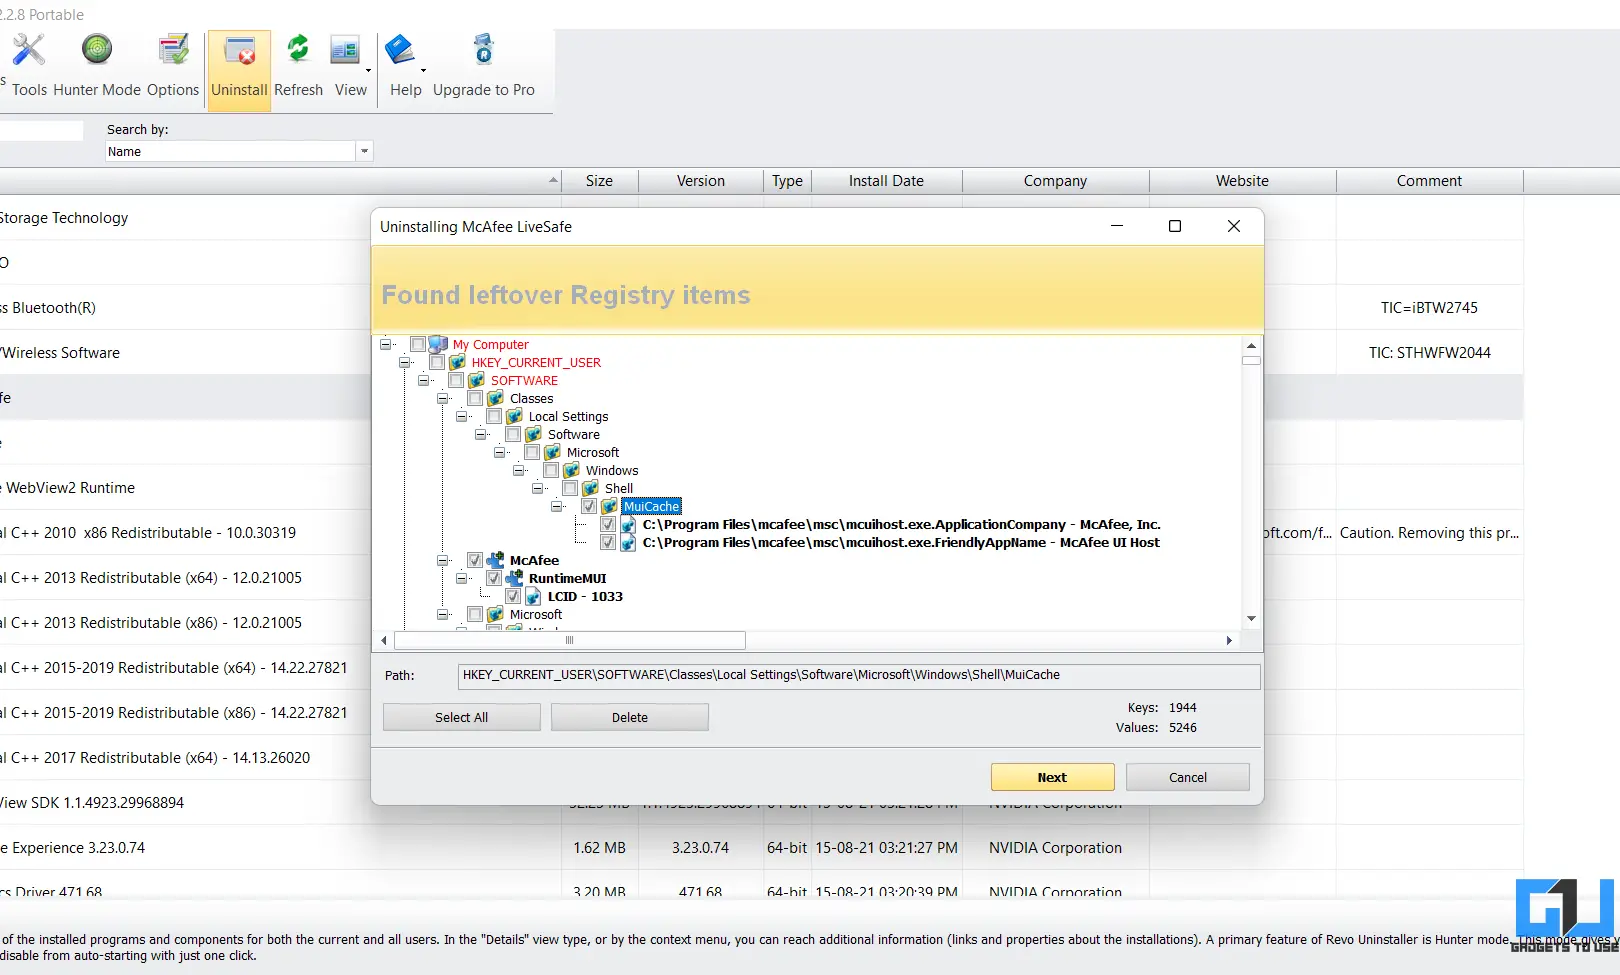Click Upgrade to Pro
1620x975 pixels.
[484, 66]
